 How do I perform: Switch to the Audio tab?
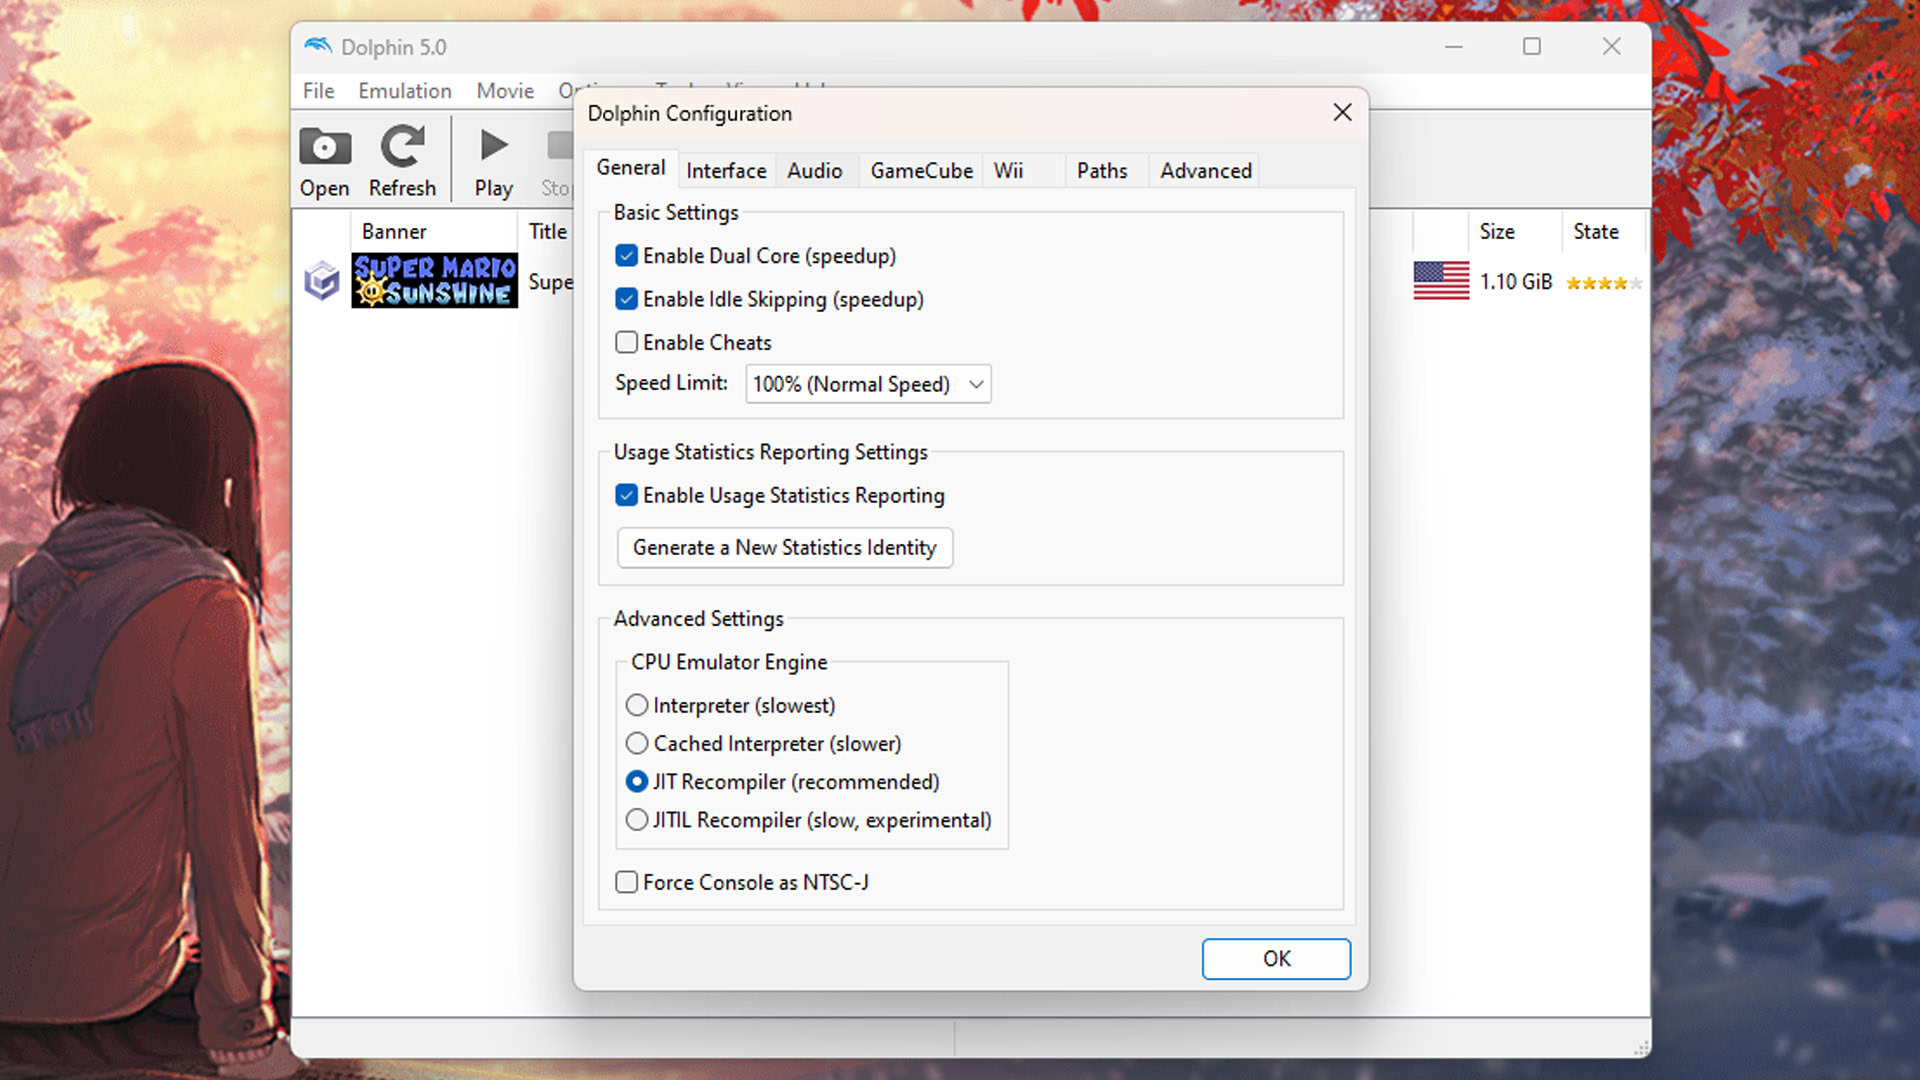(x=814, y=171)
